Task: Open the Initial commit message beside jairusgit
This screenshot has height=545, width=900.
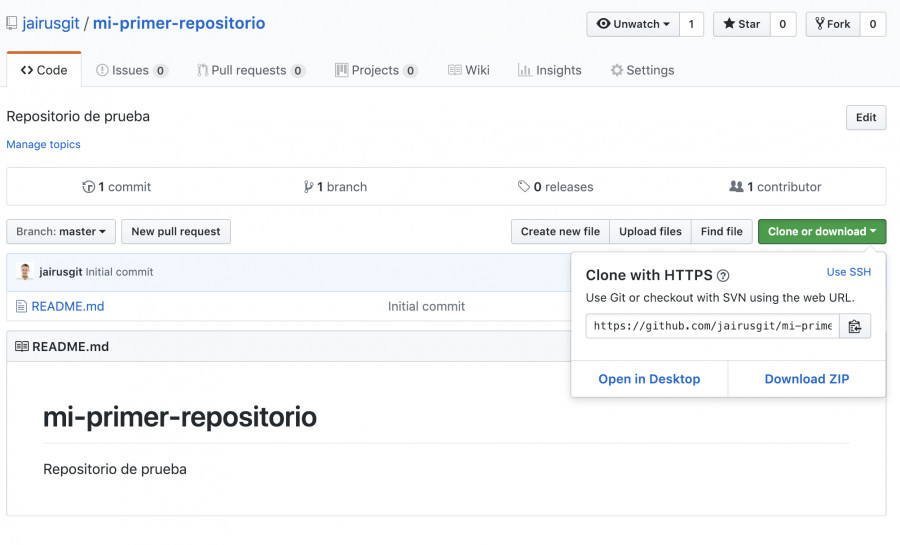Action: pos(119,272)
